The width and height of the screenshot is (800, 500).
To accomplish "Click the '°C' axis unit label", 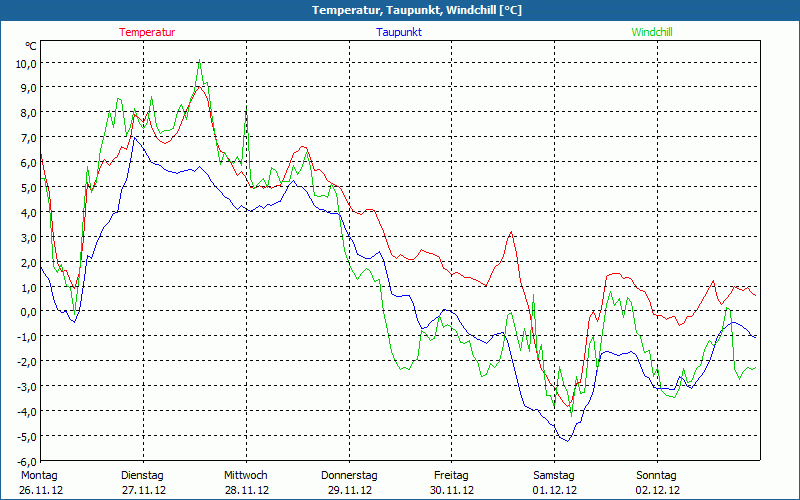I will pos(31,46).
